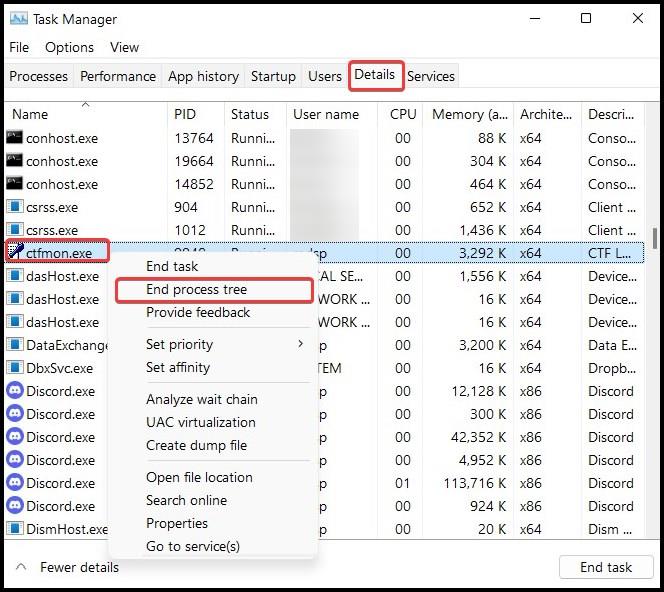Click the Task Manager title bar icon
This screenshot has height=592, width=664.
coord(18,19)
